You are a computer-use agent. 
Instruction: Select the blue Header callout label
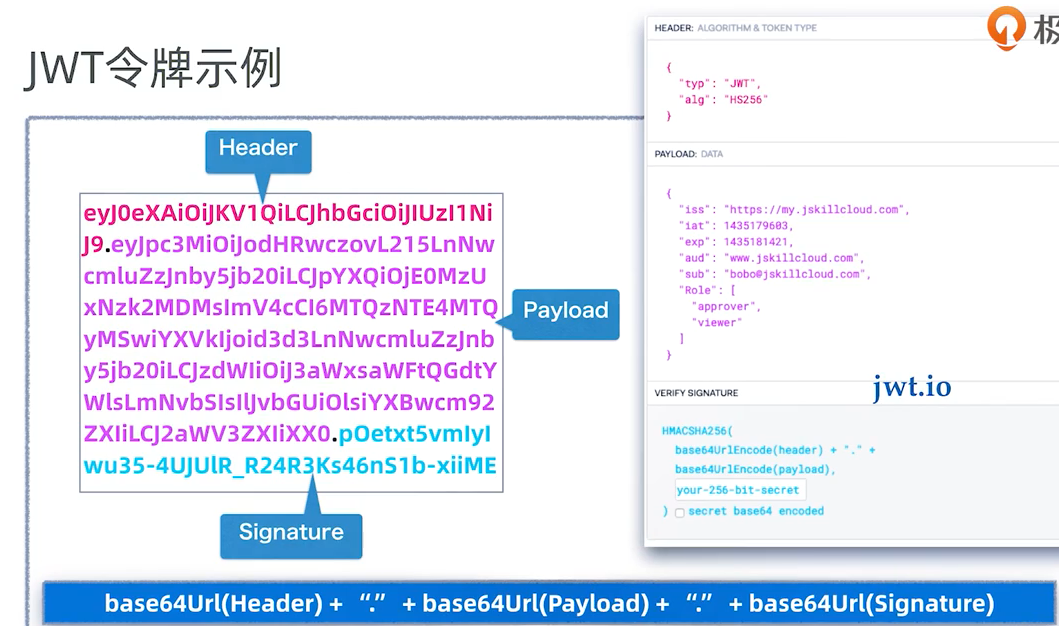coord(258,148)
